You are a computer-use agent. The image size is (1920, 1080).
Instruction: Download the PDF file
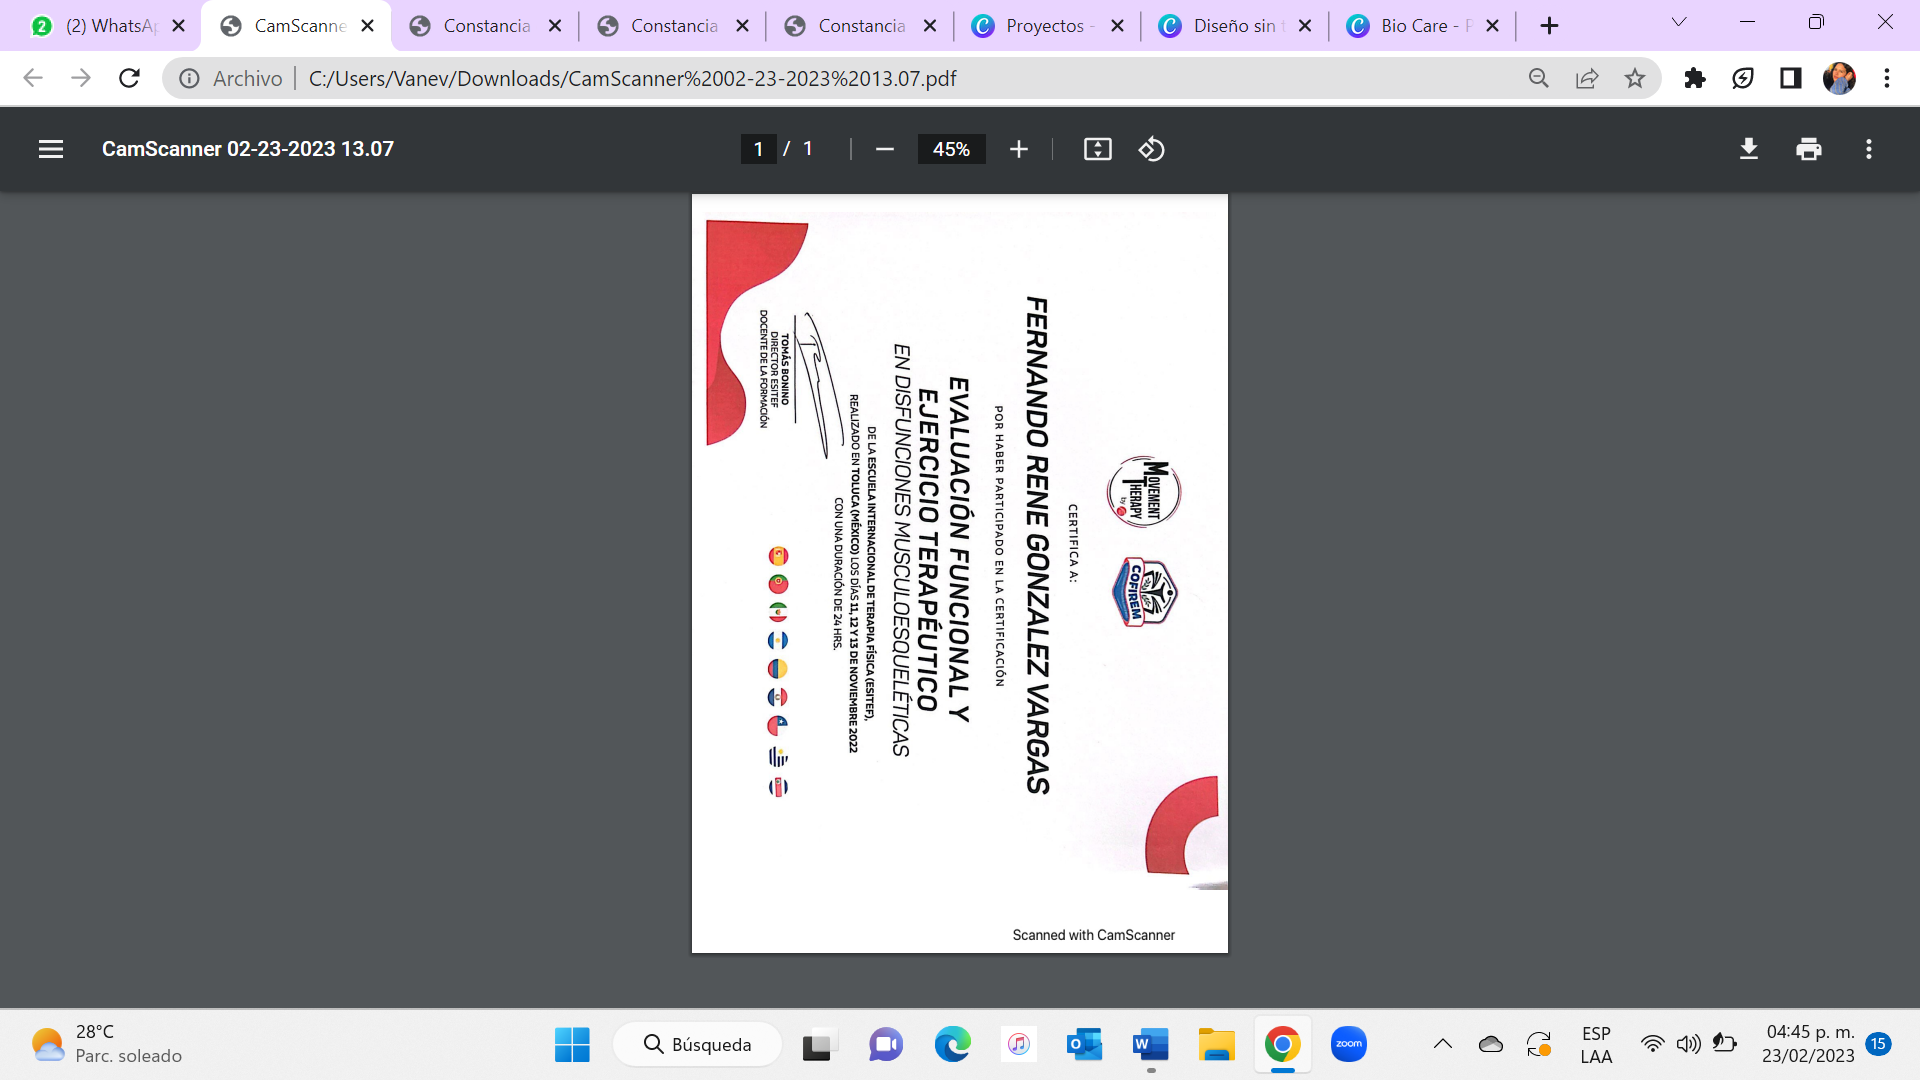coord(1748,149)
